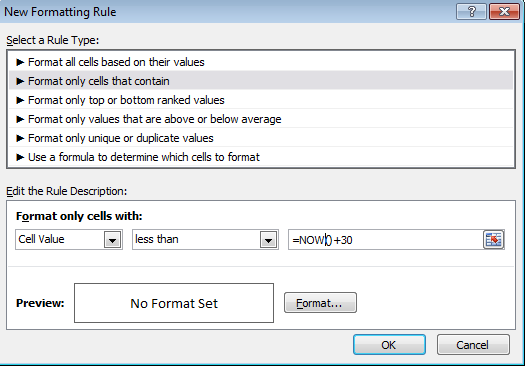The width and height of the screenshot is (525, 366).
Task: Confirm with the OK button
Action: click(x=389, y=345)
